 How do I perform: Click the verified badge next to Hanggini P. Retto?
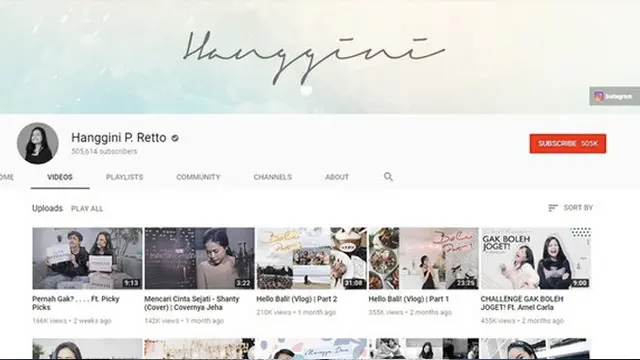point(175,138)
